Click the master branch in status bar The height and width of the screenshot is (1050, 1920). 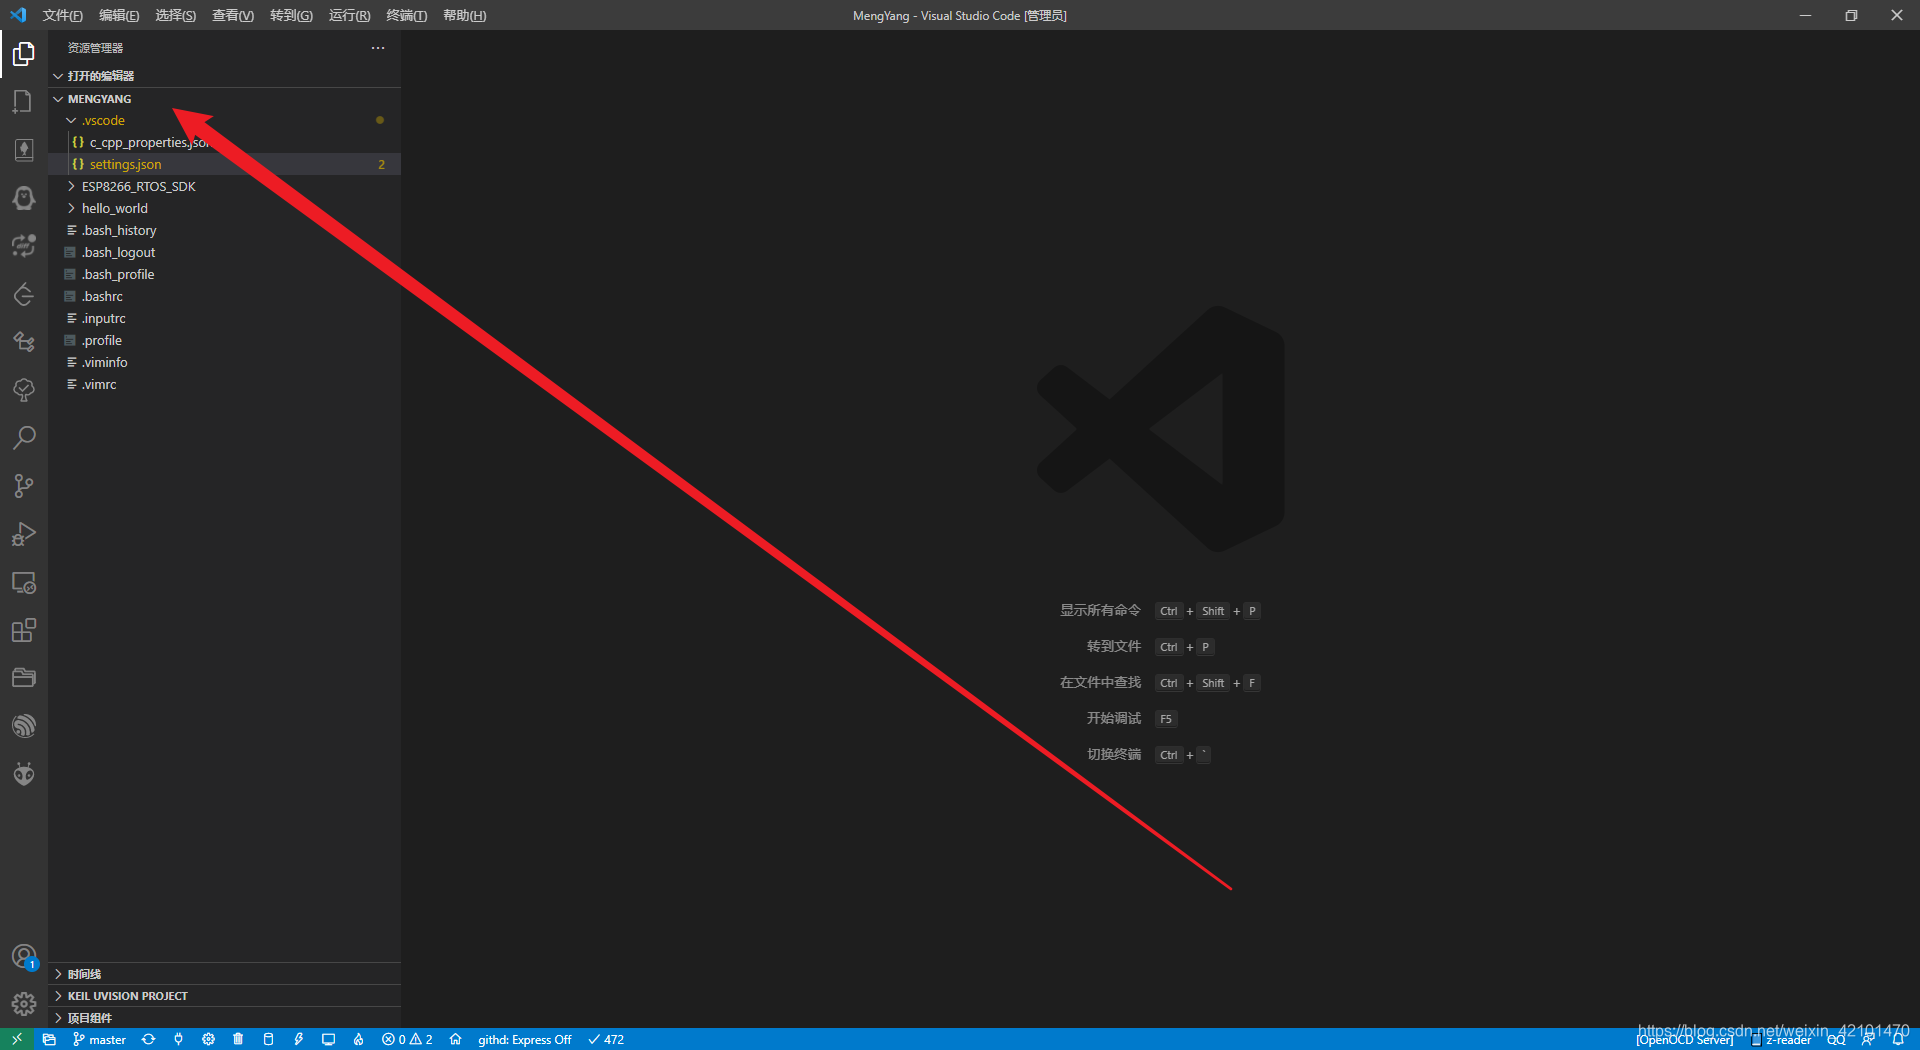99,1039
